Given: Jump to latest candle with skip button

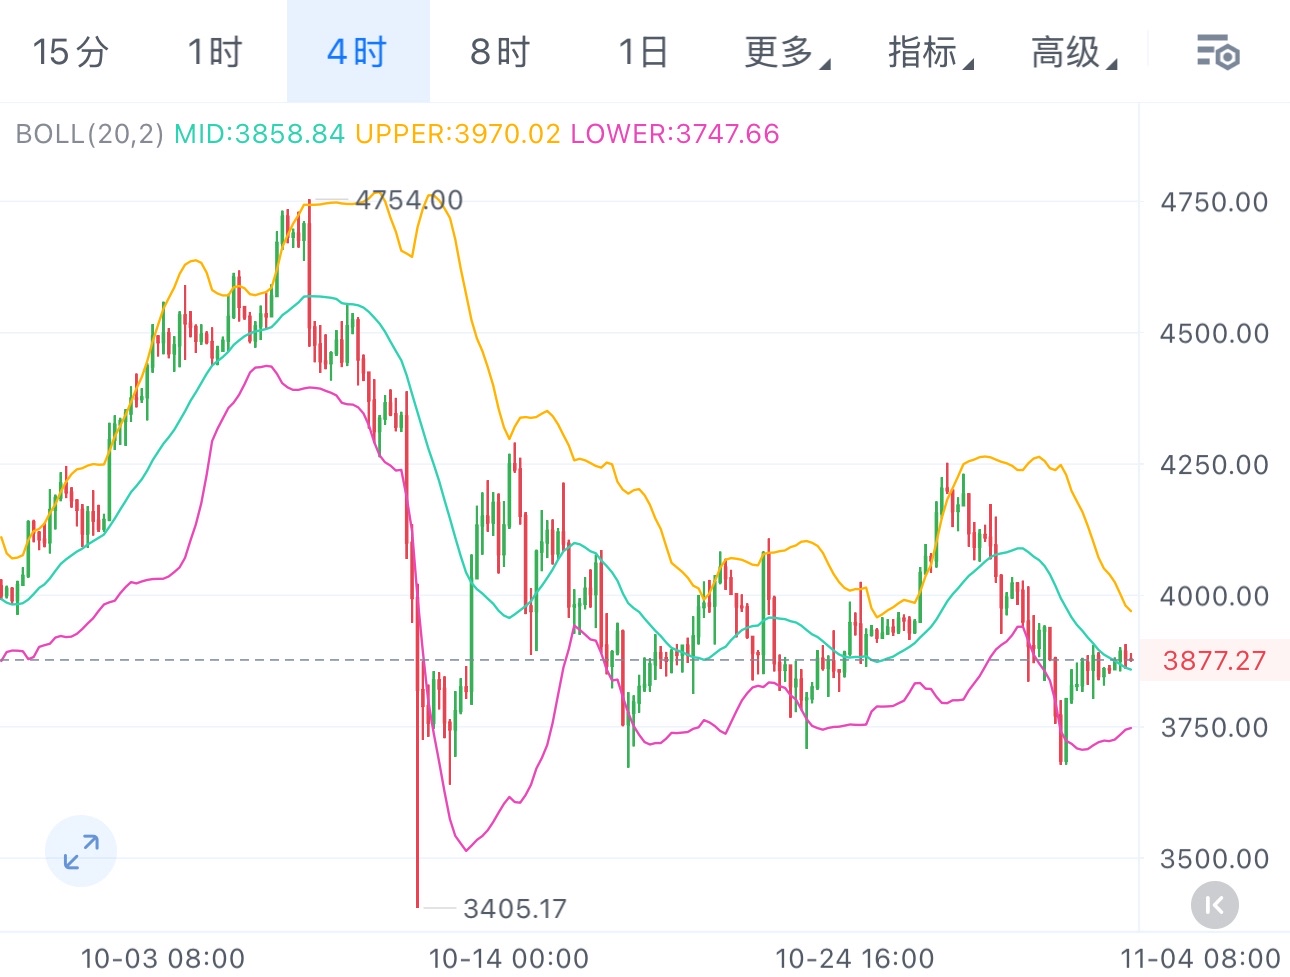Looking at the screenshot, I should 1215,906.
